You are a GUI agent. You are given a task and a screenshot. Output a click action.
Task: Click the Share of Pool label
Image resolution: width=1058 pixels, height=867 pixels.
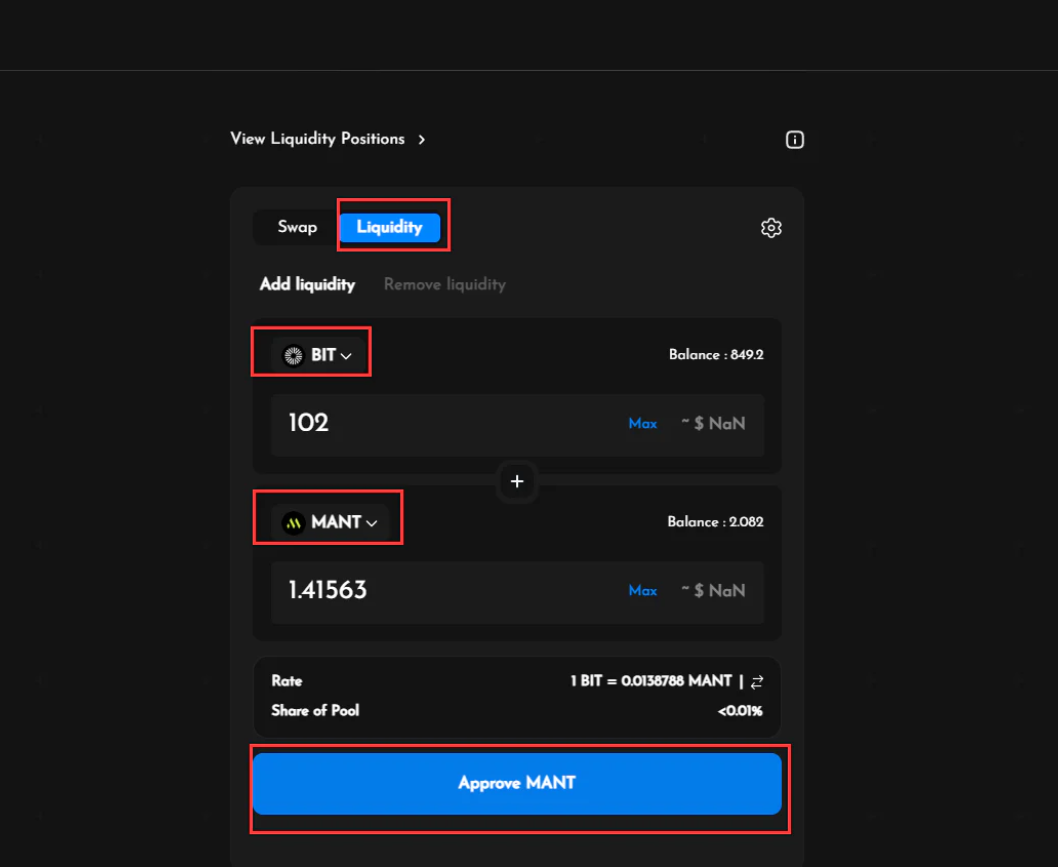coord(315,710)
